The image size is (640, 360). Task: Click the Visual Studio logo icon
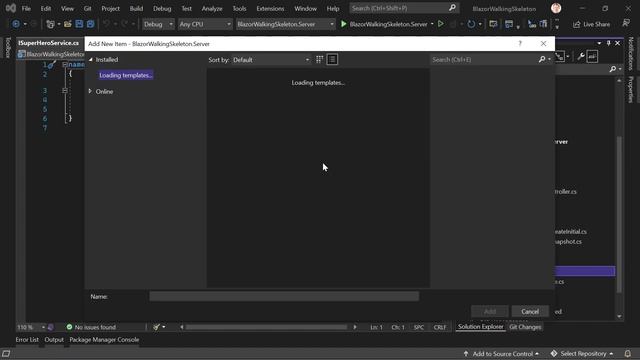coord(11,8)
